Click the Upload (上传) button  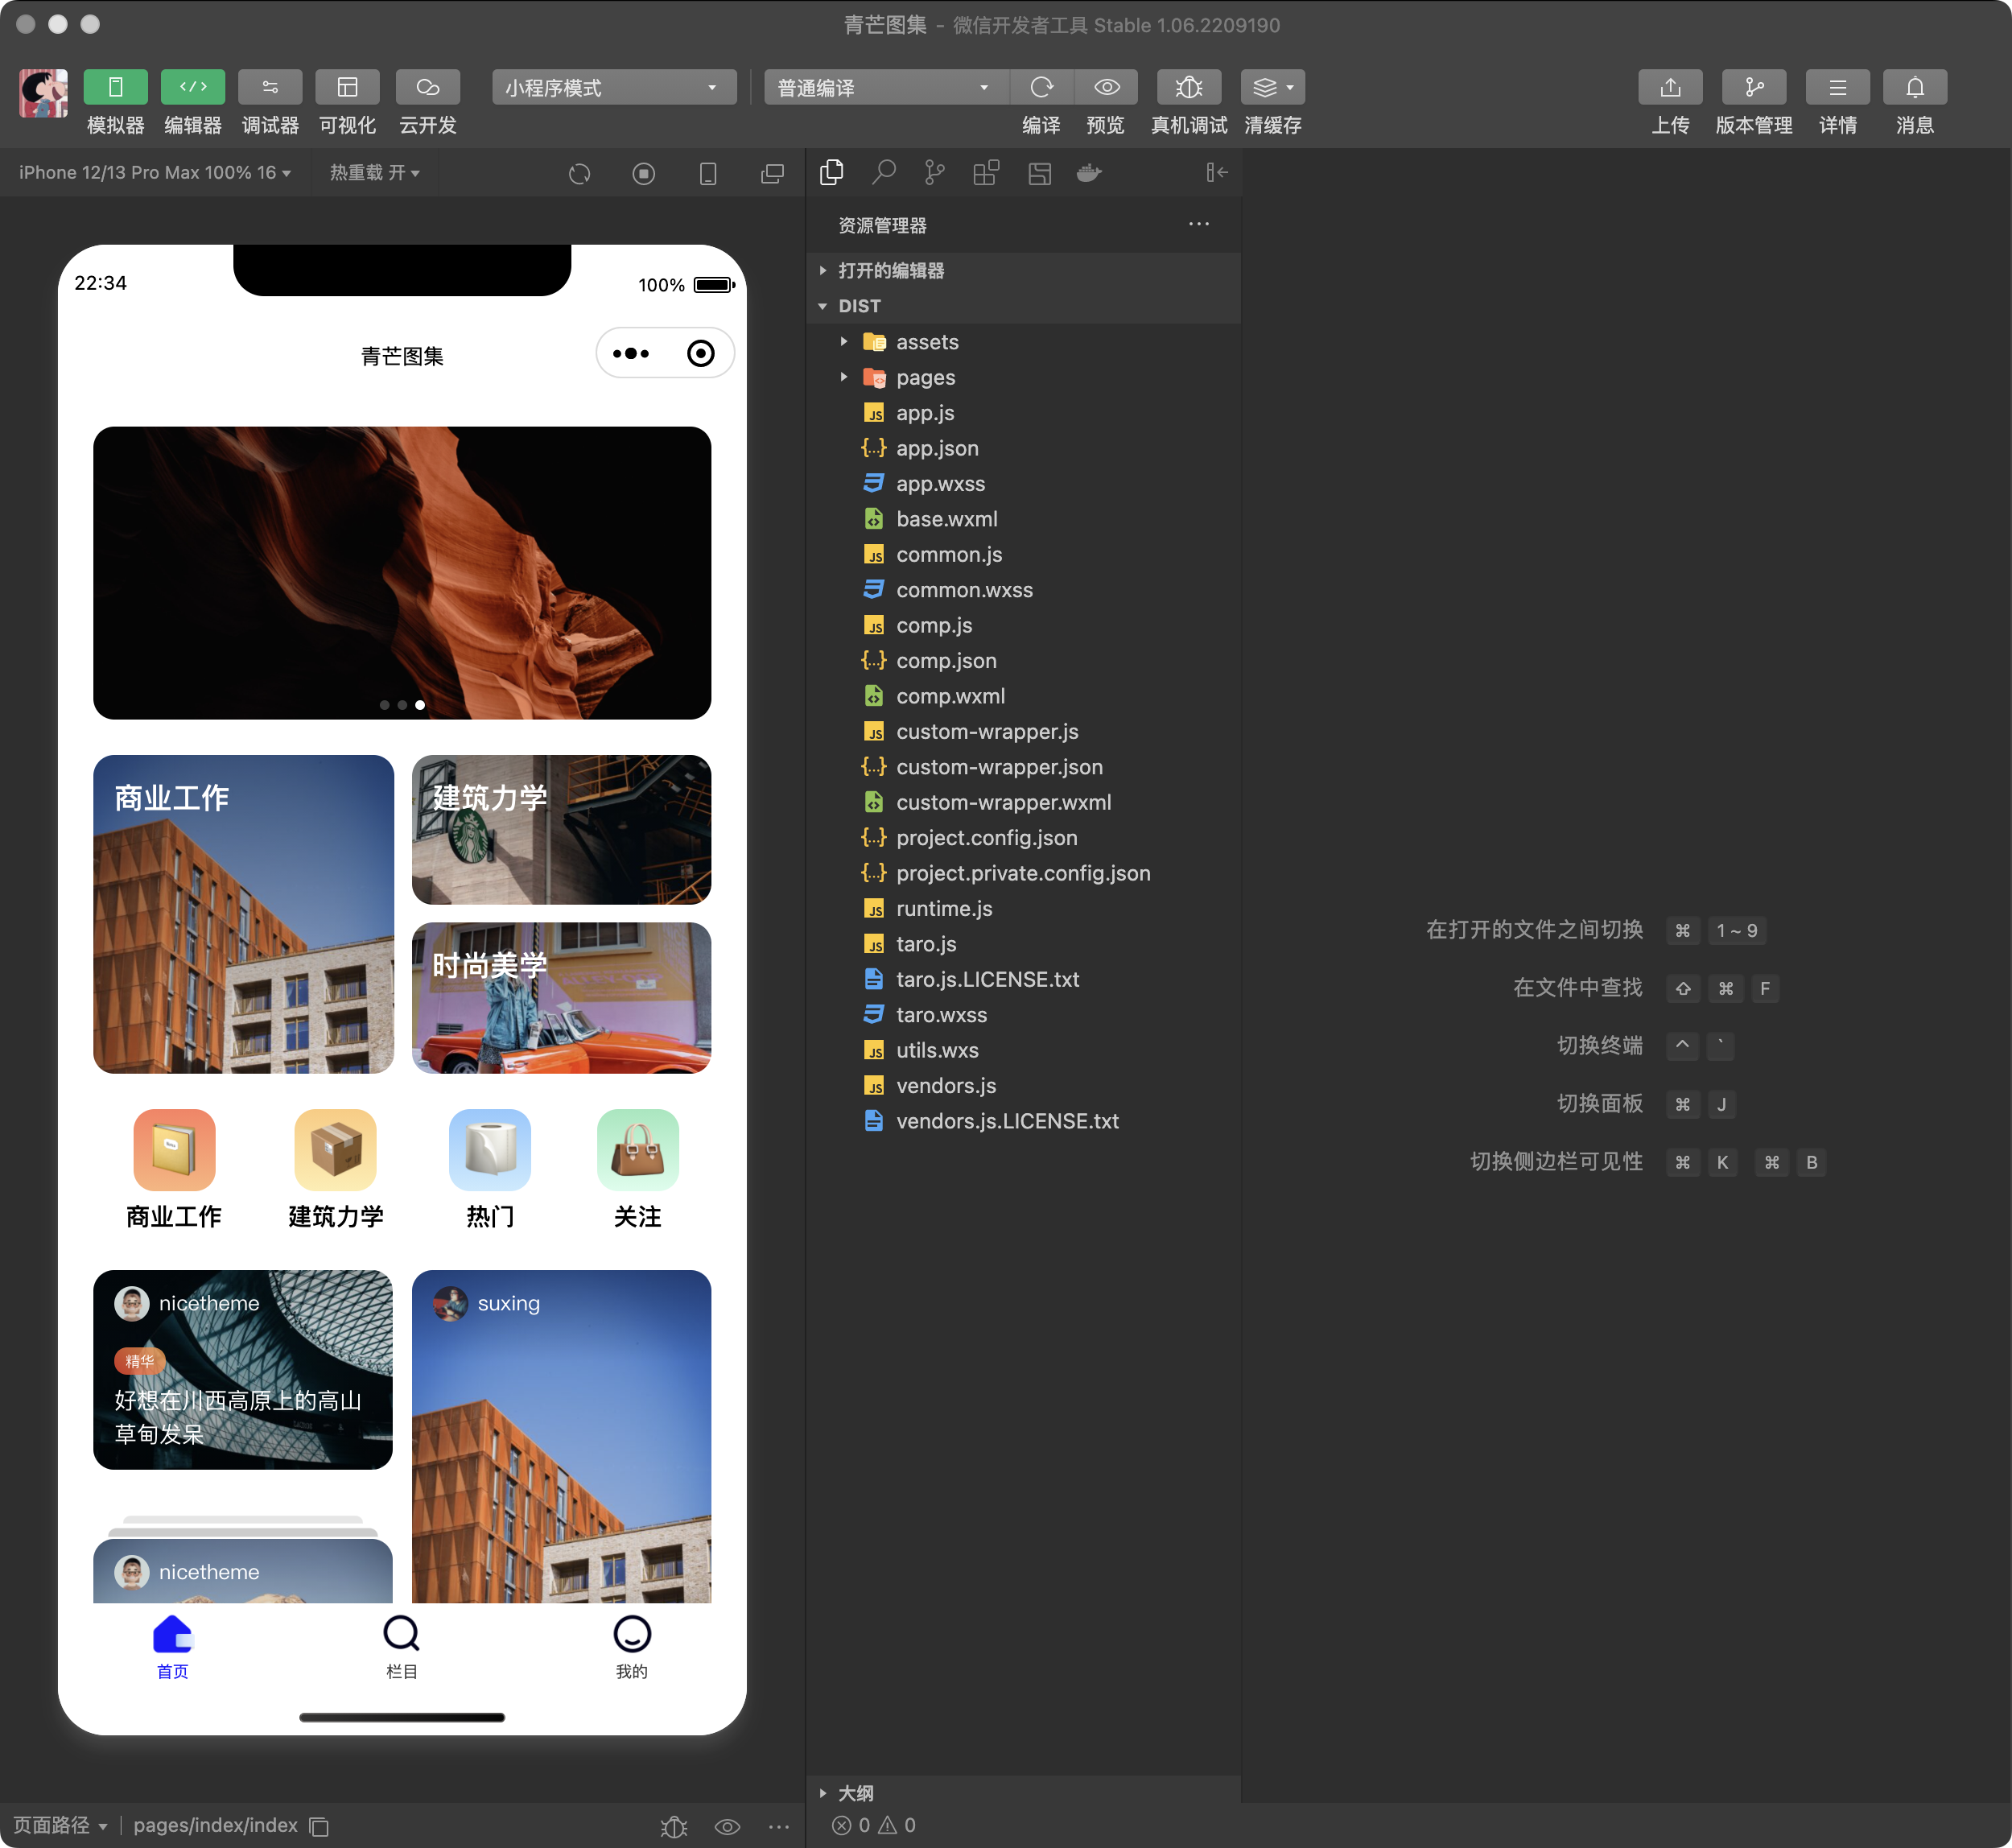(1670, 88)
